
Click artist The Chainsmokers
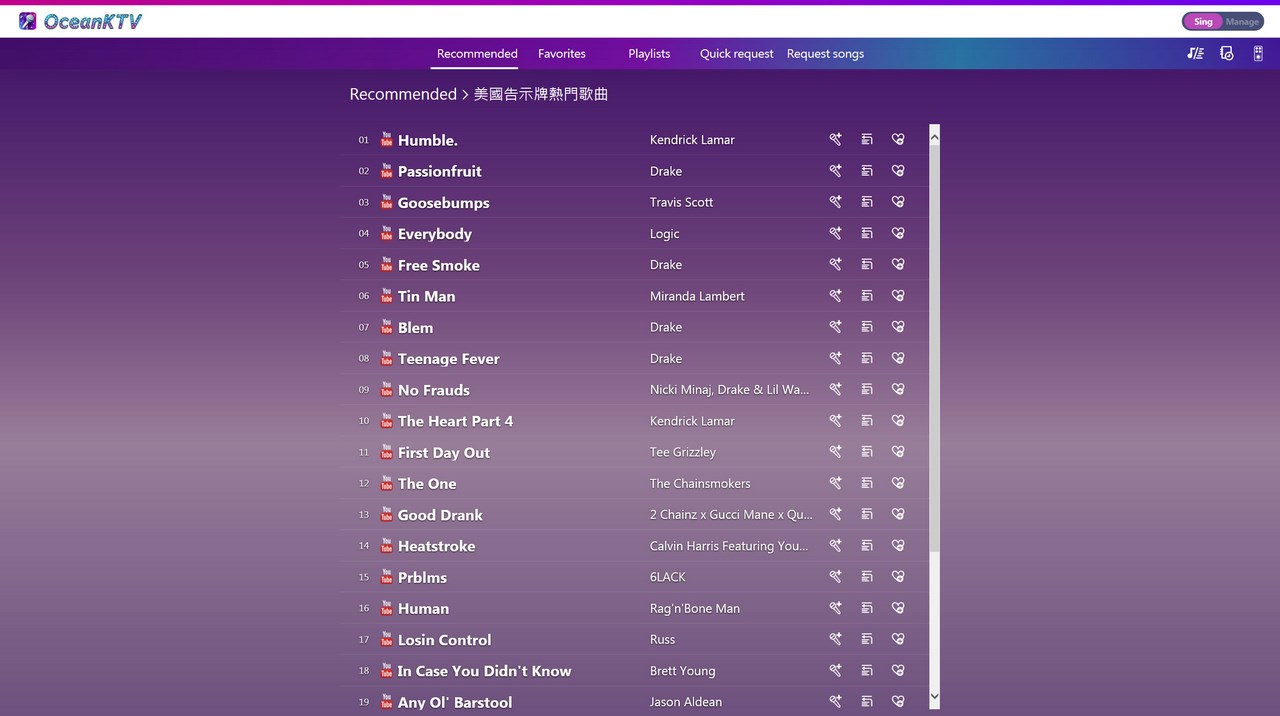(x=700, y=483)
